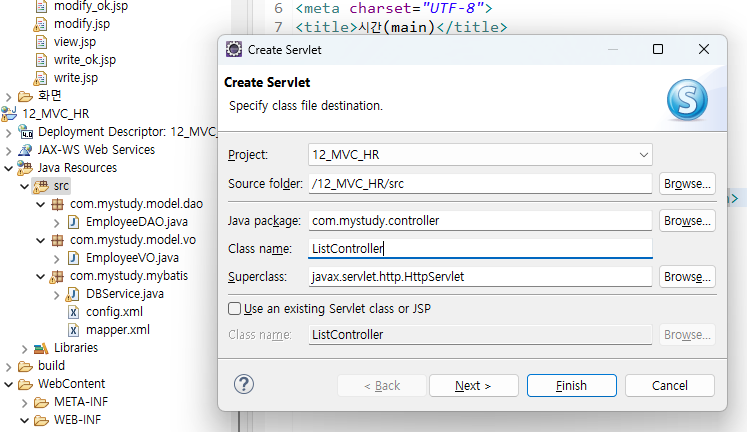
Task: Open help via the question mark icon
Action: (244, 384)
